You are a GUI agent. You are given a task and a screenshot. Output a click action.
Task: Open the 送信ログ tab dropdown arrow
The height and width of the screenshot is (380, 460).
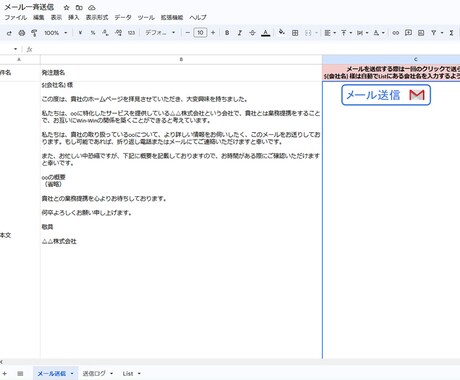coord(111,374)
